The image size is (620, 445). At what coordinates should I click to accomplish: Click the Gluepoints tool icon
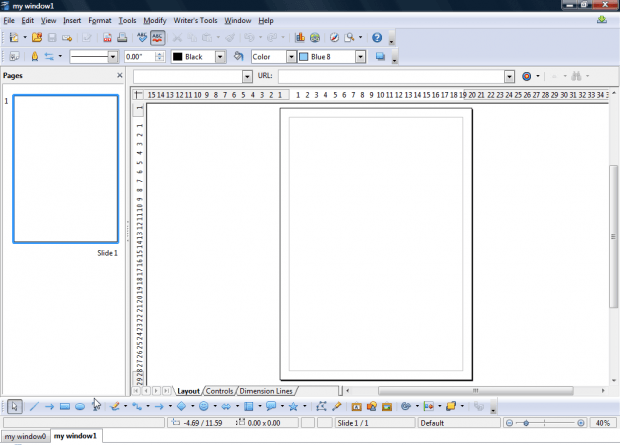[x=336, y=406]
